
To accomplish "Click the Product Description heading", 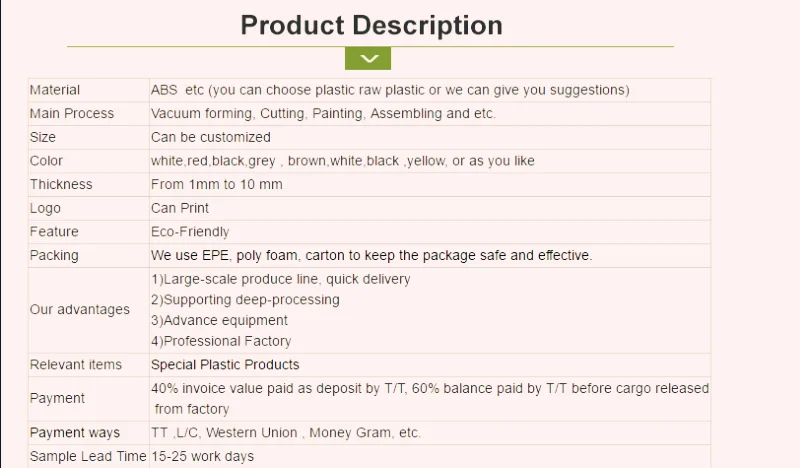I will coord(371,24).
